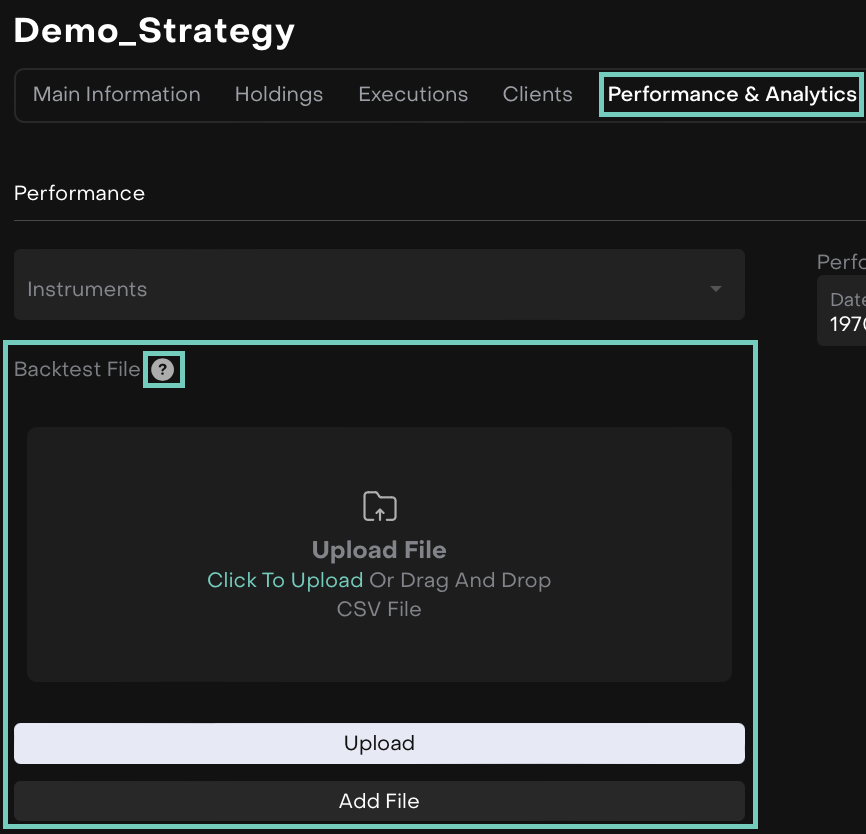This screenshot has height=834, width=866.
Task: Click the folder upload icon in drop zone
Action: tap(379, 507)
